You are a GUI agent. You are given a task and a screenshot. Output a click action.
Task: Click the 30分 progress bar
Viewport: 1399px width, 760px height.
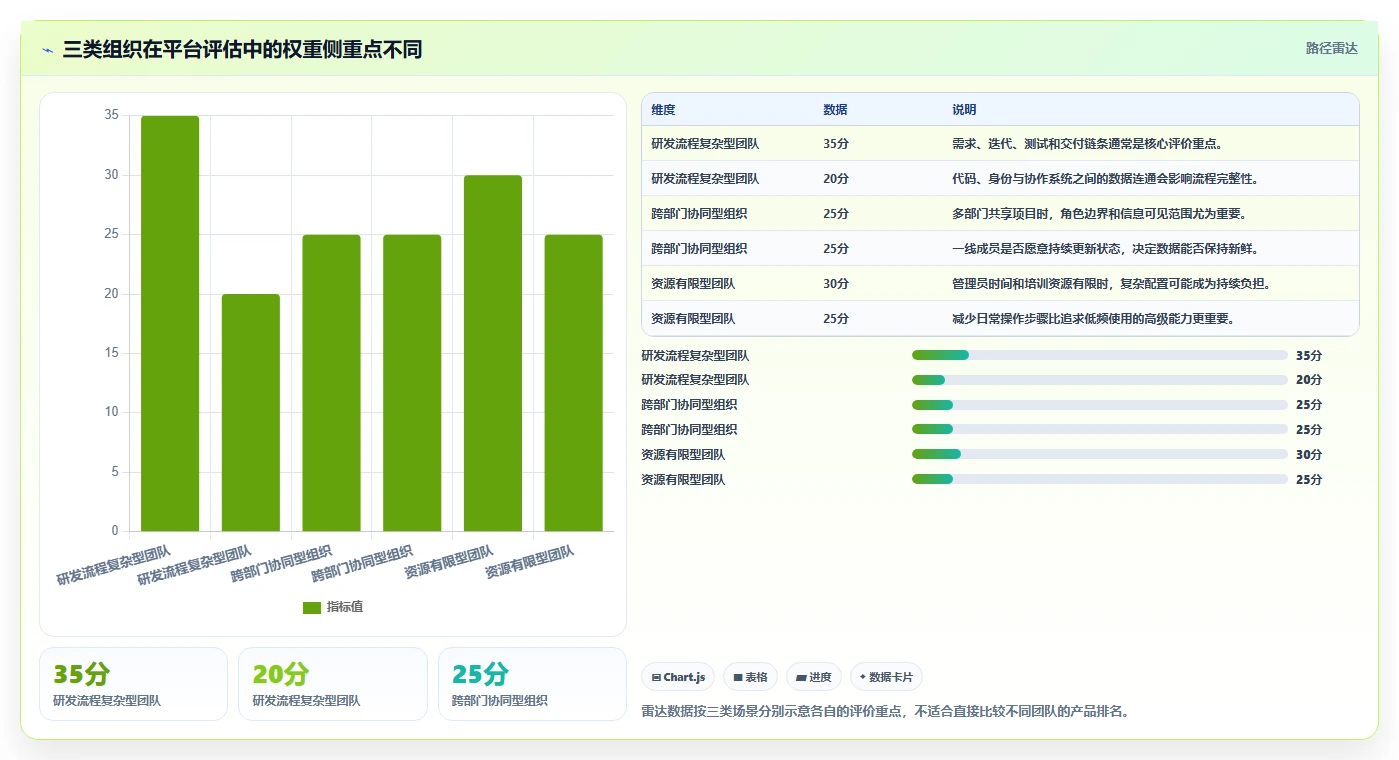pos(1099,454)
